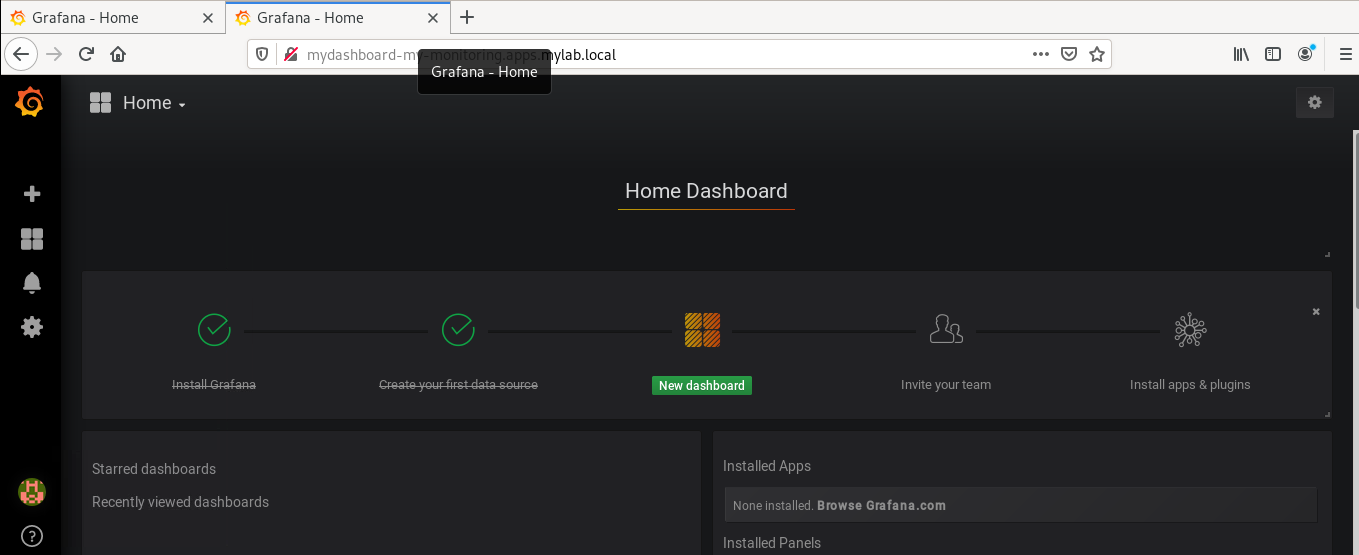The width and height of the screenshot is (1359, 555).
Task: Open the Dashboards icon in sidebar
Action: pos(32,239)
